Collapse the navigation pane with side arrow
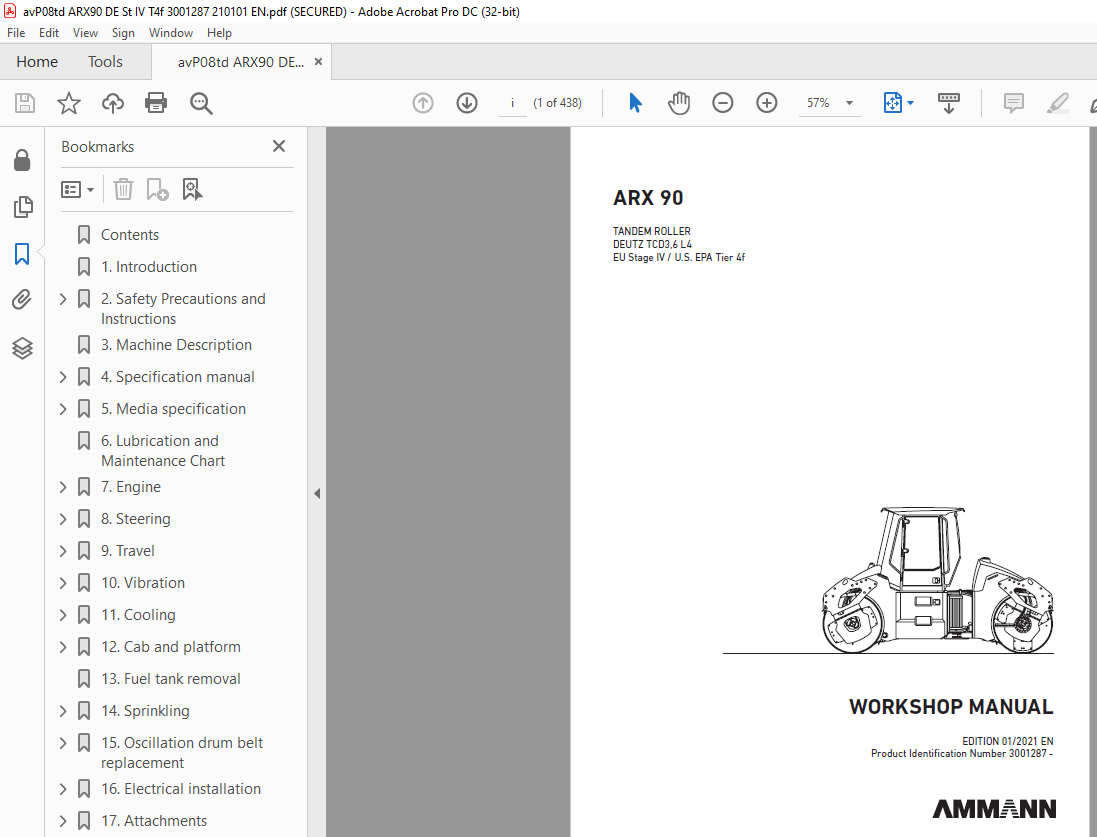 [x=317, y=493]
